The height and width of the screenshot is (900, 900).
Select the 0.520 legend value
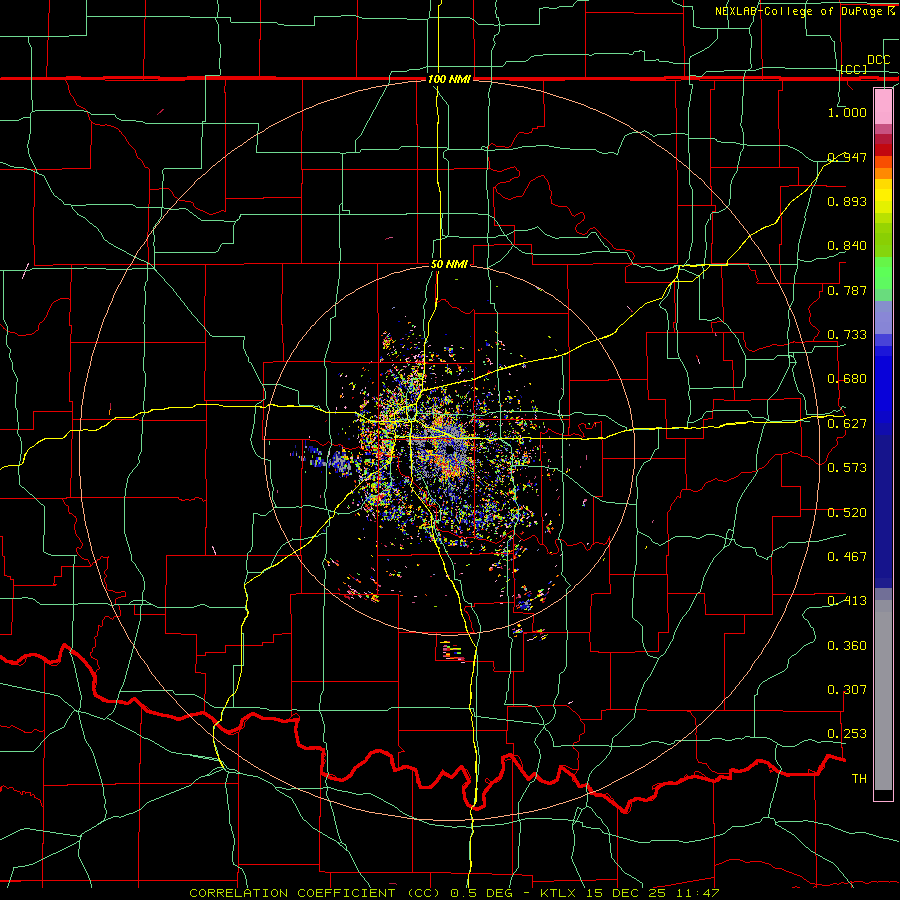click(847, 513)
